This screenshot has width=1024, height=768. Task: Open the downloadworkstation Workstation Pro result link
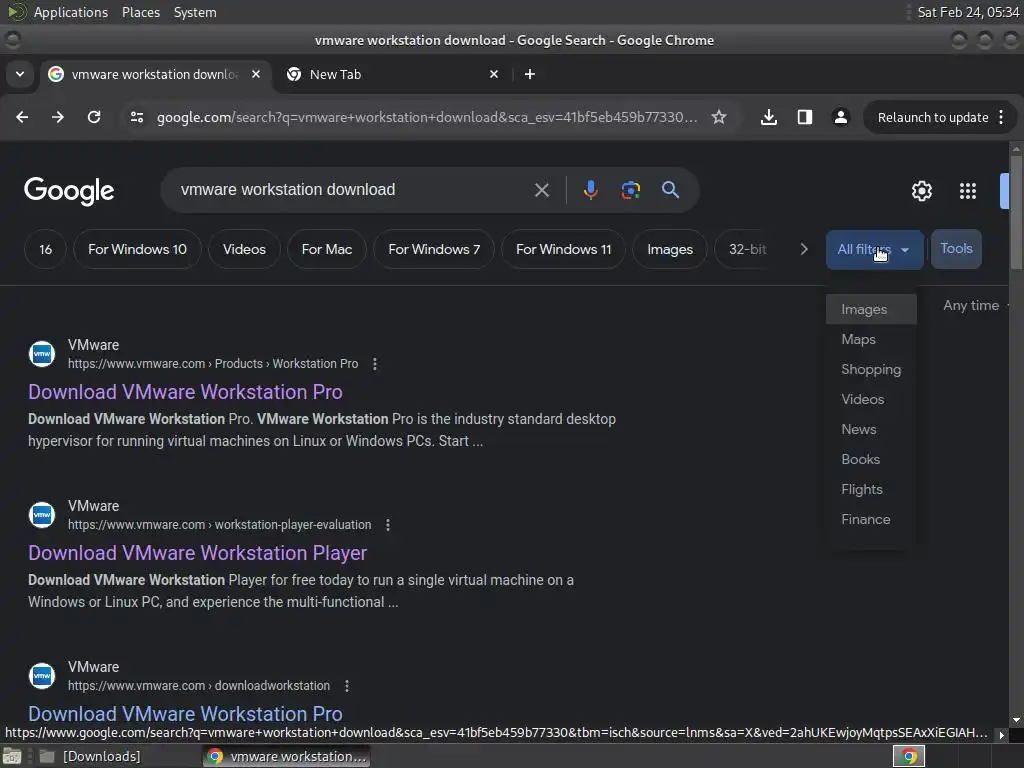pyautogui.click(x=185, y=714)
